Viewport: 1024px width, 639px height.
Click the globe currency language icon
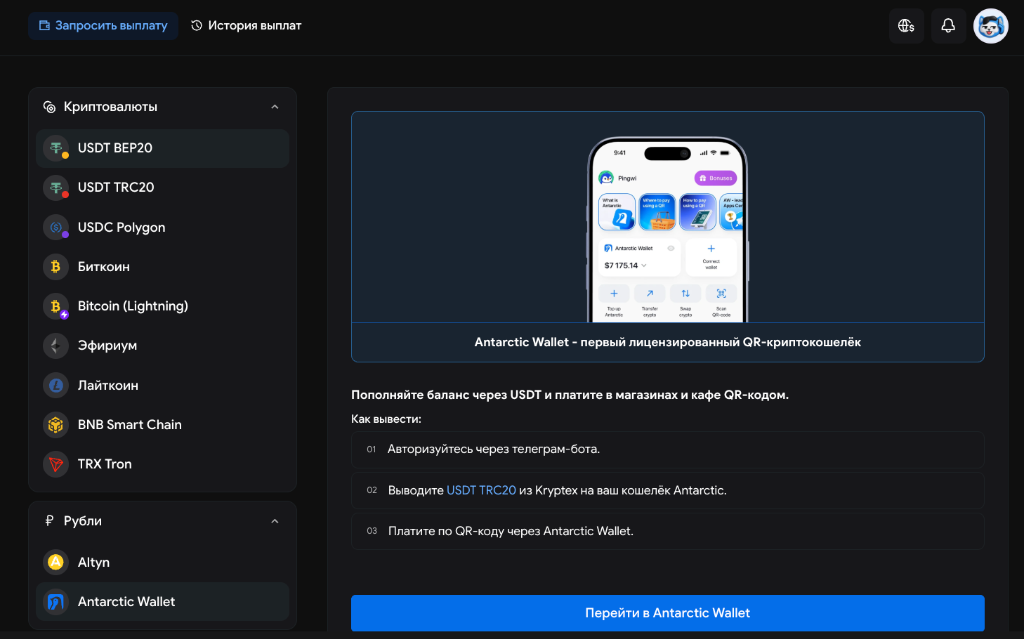pyautogui.click(x=906, y=25)
